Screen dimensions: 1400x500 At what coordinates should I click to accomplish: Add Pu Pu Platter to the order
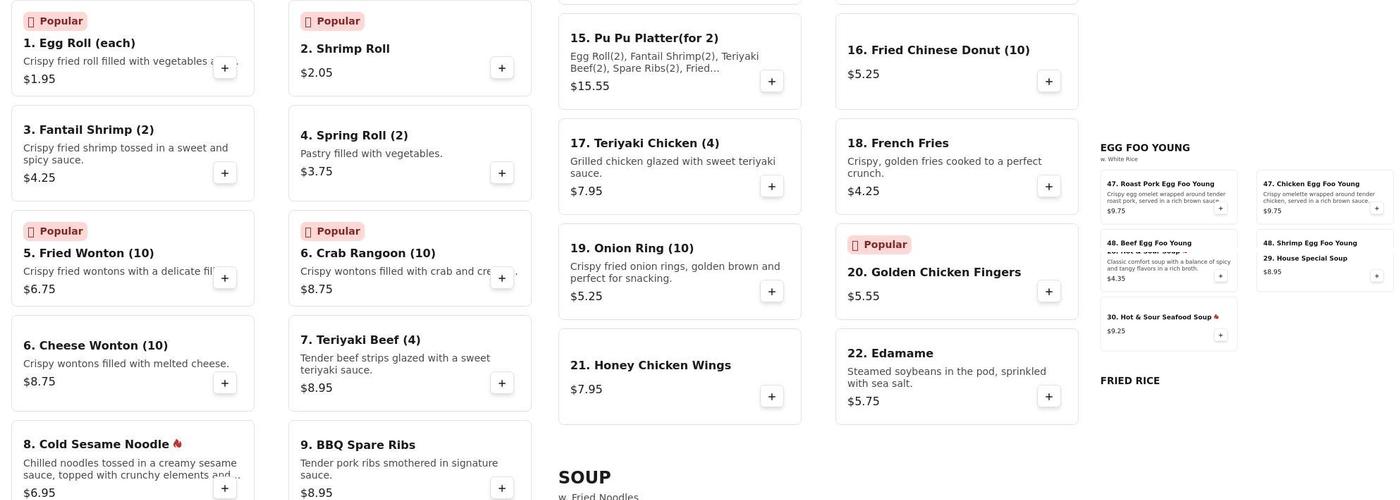[772, 81]
